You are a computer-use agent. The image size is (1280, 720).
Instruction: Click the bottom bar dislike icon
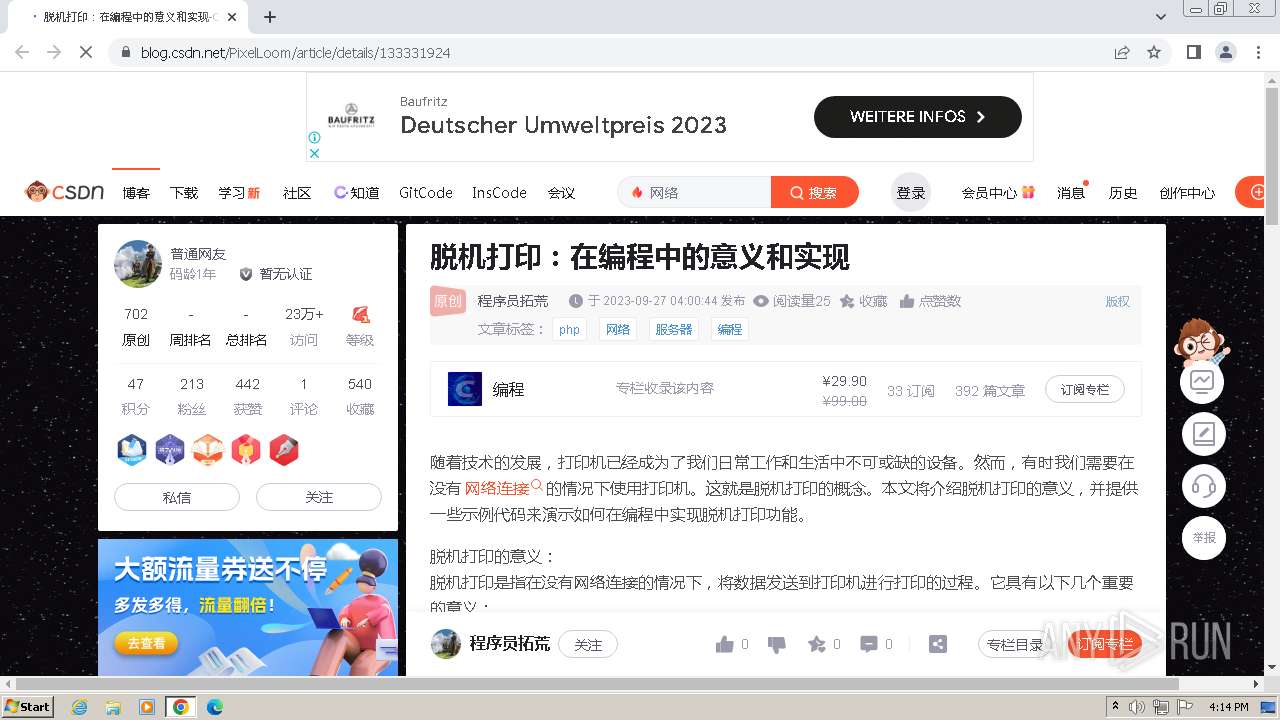pyautogui.click(x=776, y=644)
